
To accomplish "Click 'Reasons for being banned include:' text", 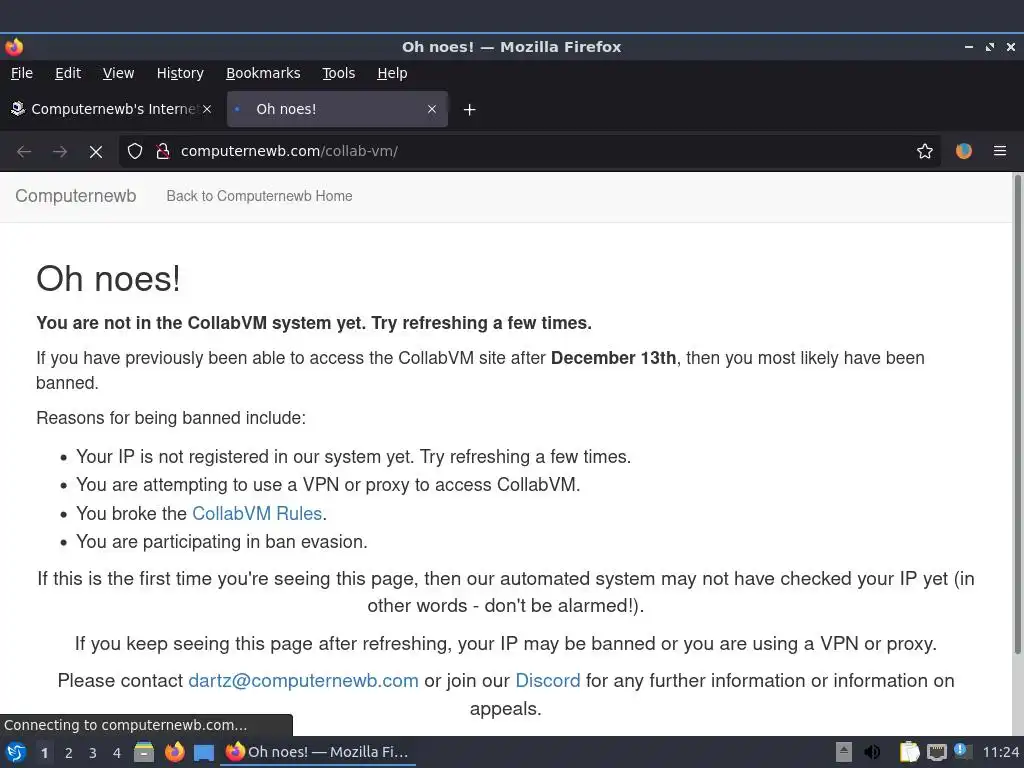I will (x=170, y=418).
